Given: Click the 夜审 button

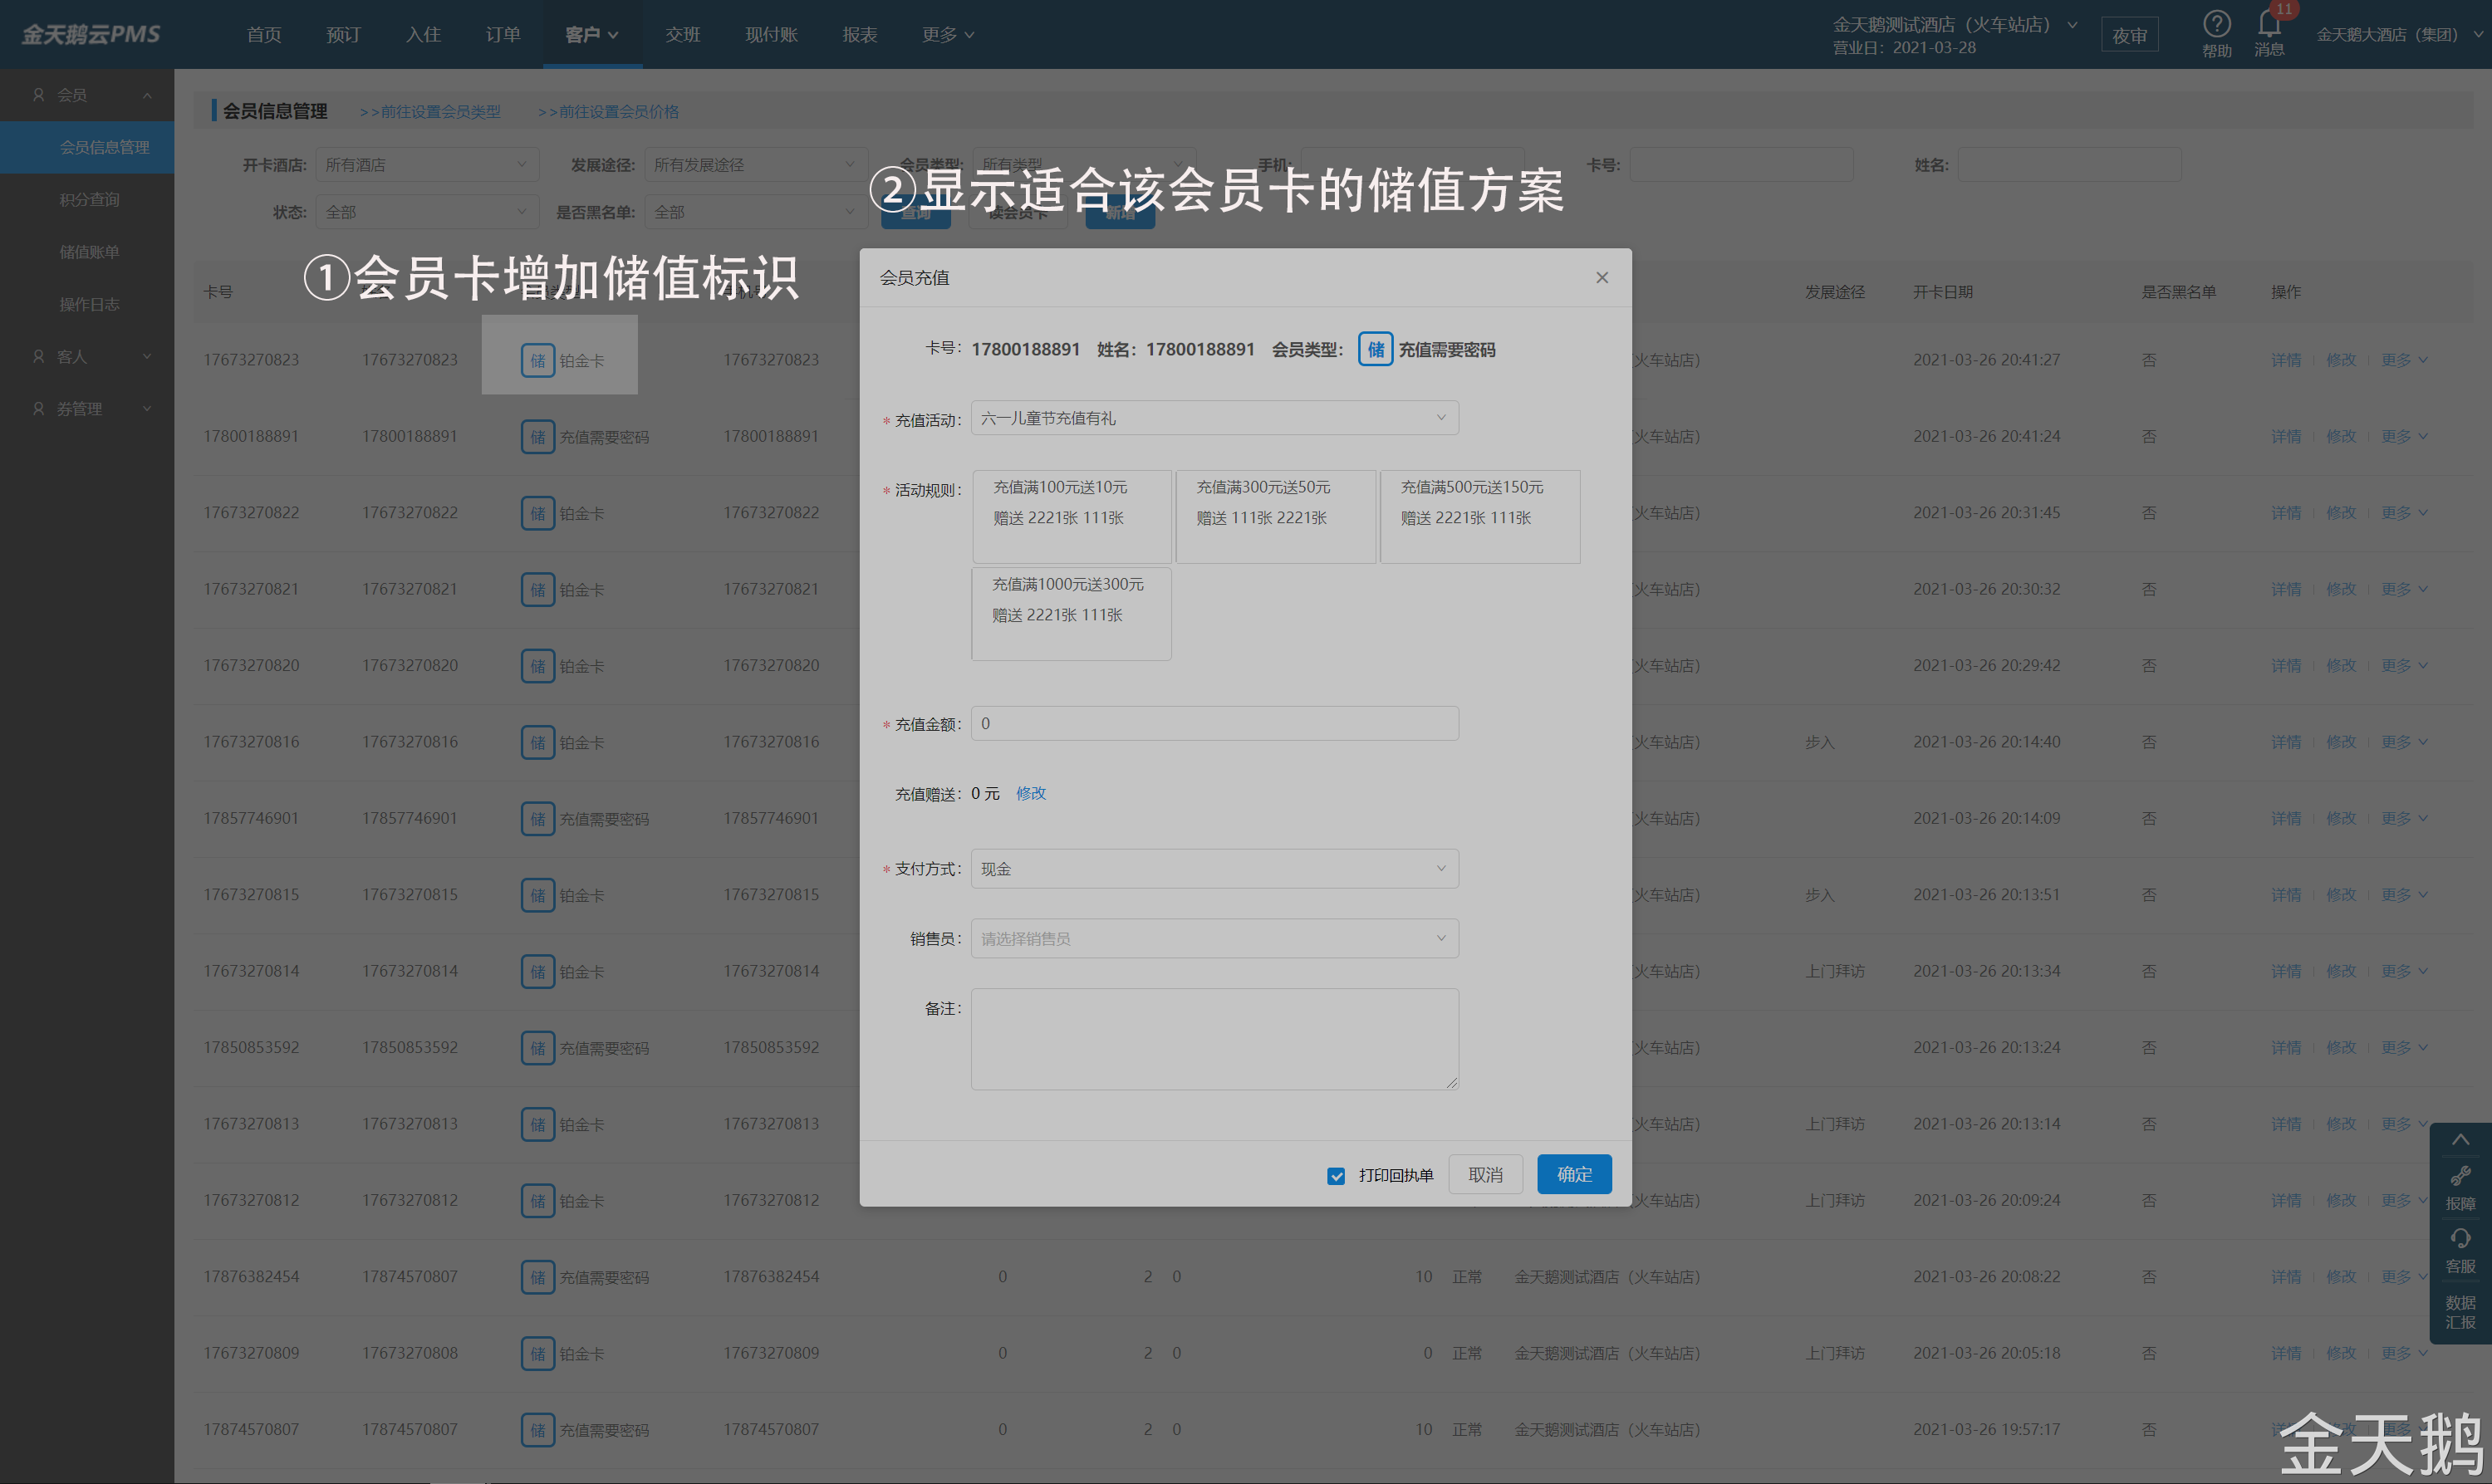Looking at the screenshot, I should tap(2130, 35).
